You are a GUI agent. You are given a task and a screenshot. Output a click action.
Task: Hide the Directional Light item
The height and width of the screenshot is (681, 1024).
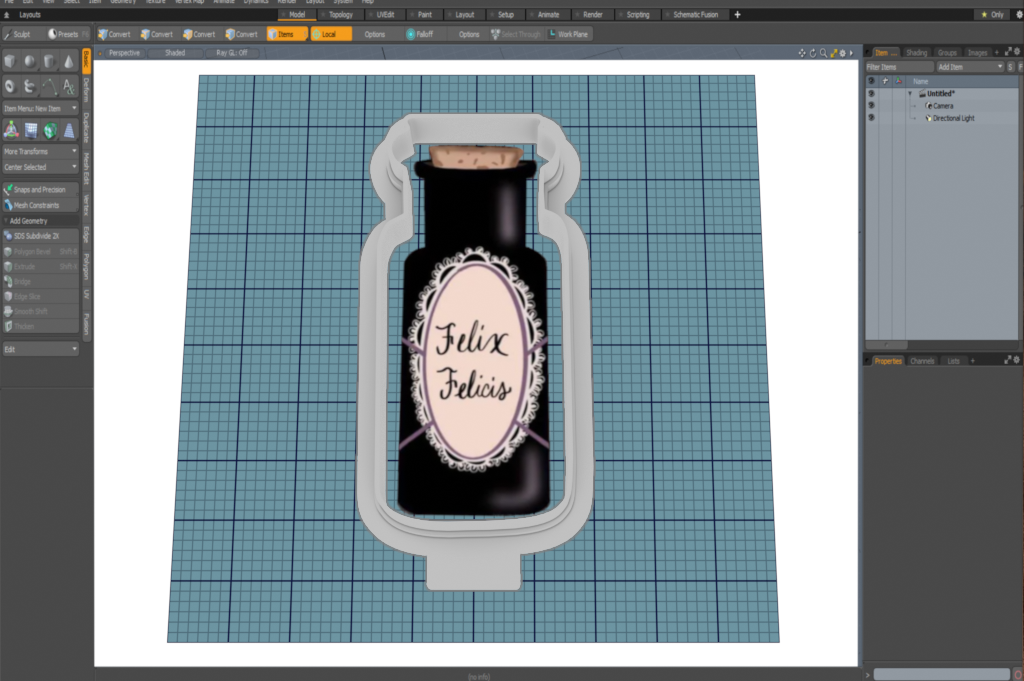tap(871, 118)
